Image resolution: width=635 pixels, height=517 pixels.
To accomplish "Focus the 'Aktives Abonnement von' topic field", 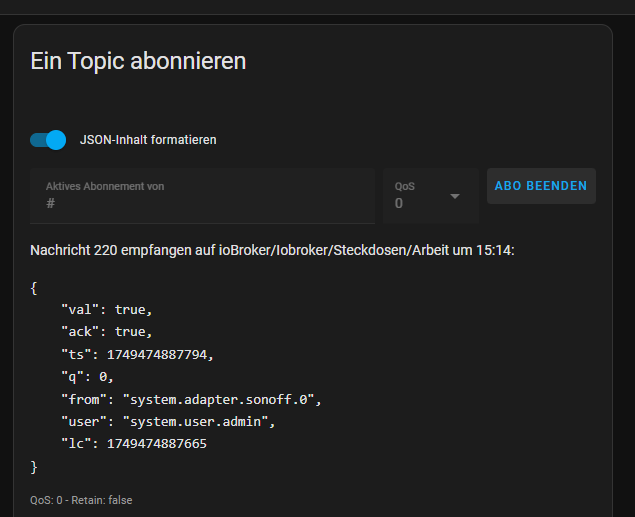I will coord(202,195).
